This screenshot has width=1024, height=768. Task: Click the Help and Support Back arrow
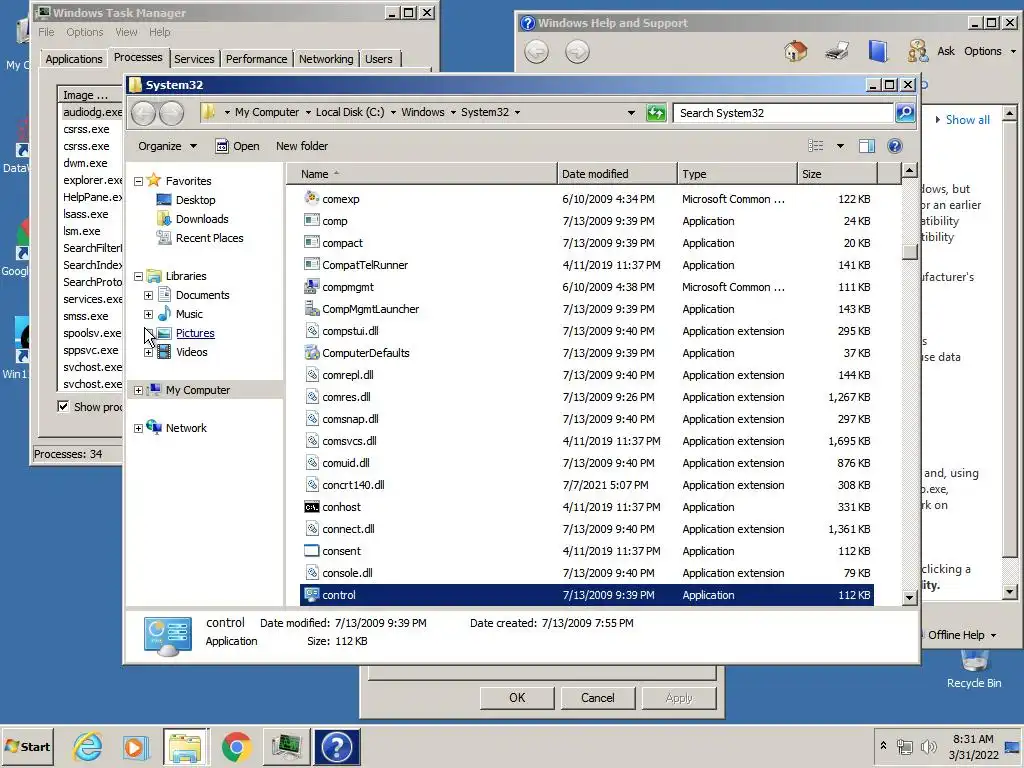(x=536, y=52)
